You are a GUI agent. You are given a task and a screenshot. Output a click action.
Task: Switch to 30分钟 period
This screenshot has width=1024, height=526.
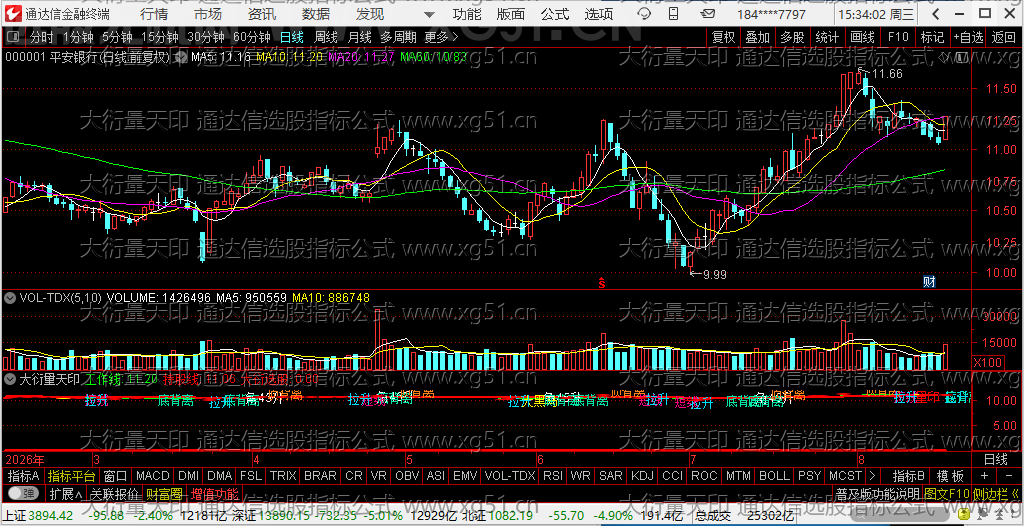[206, 37]
